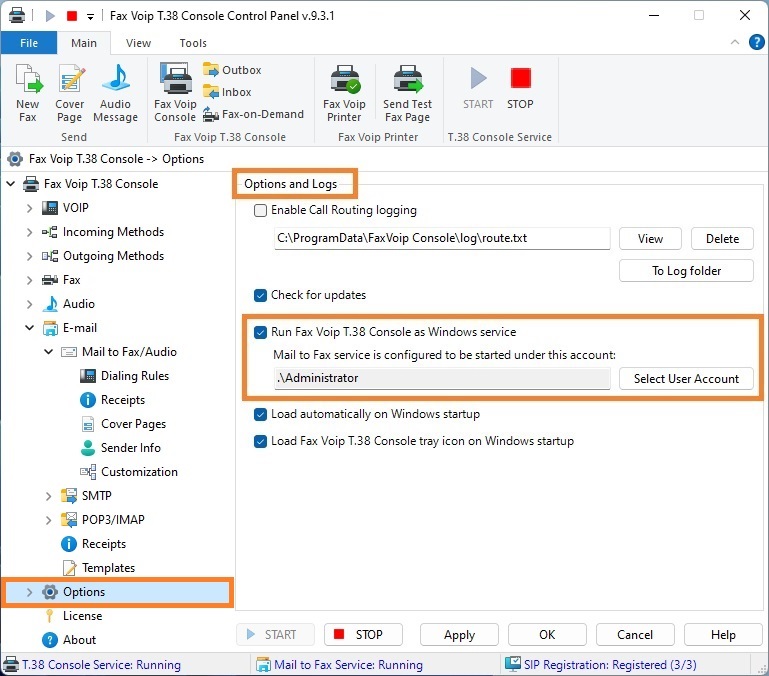Click the ribbon START service button

point(478,88)
